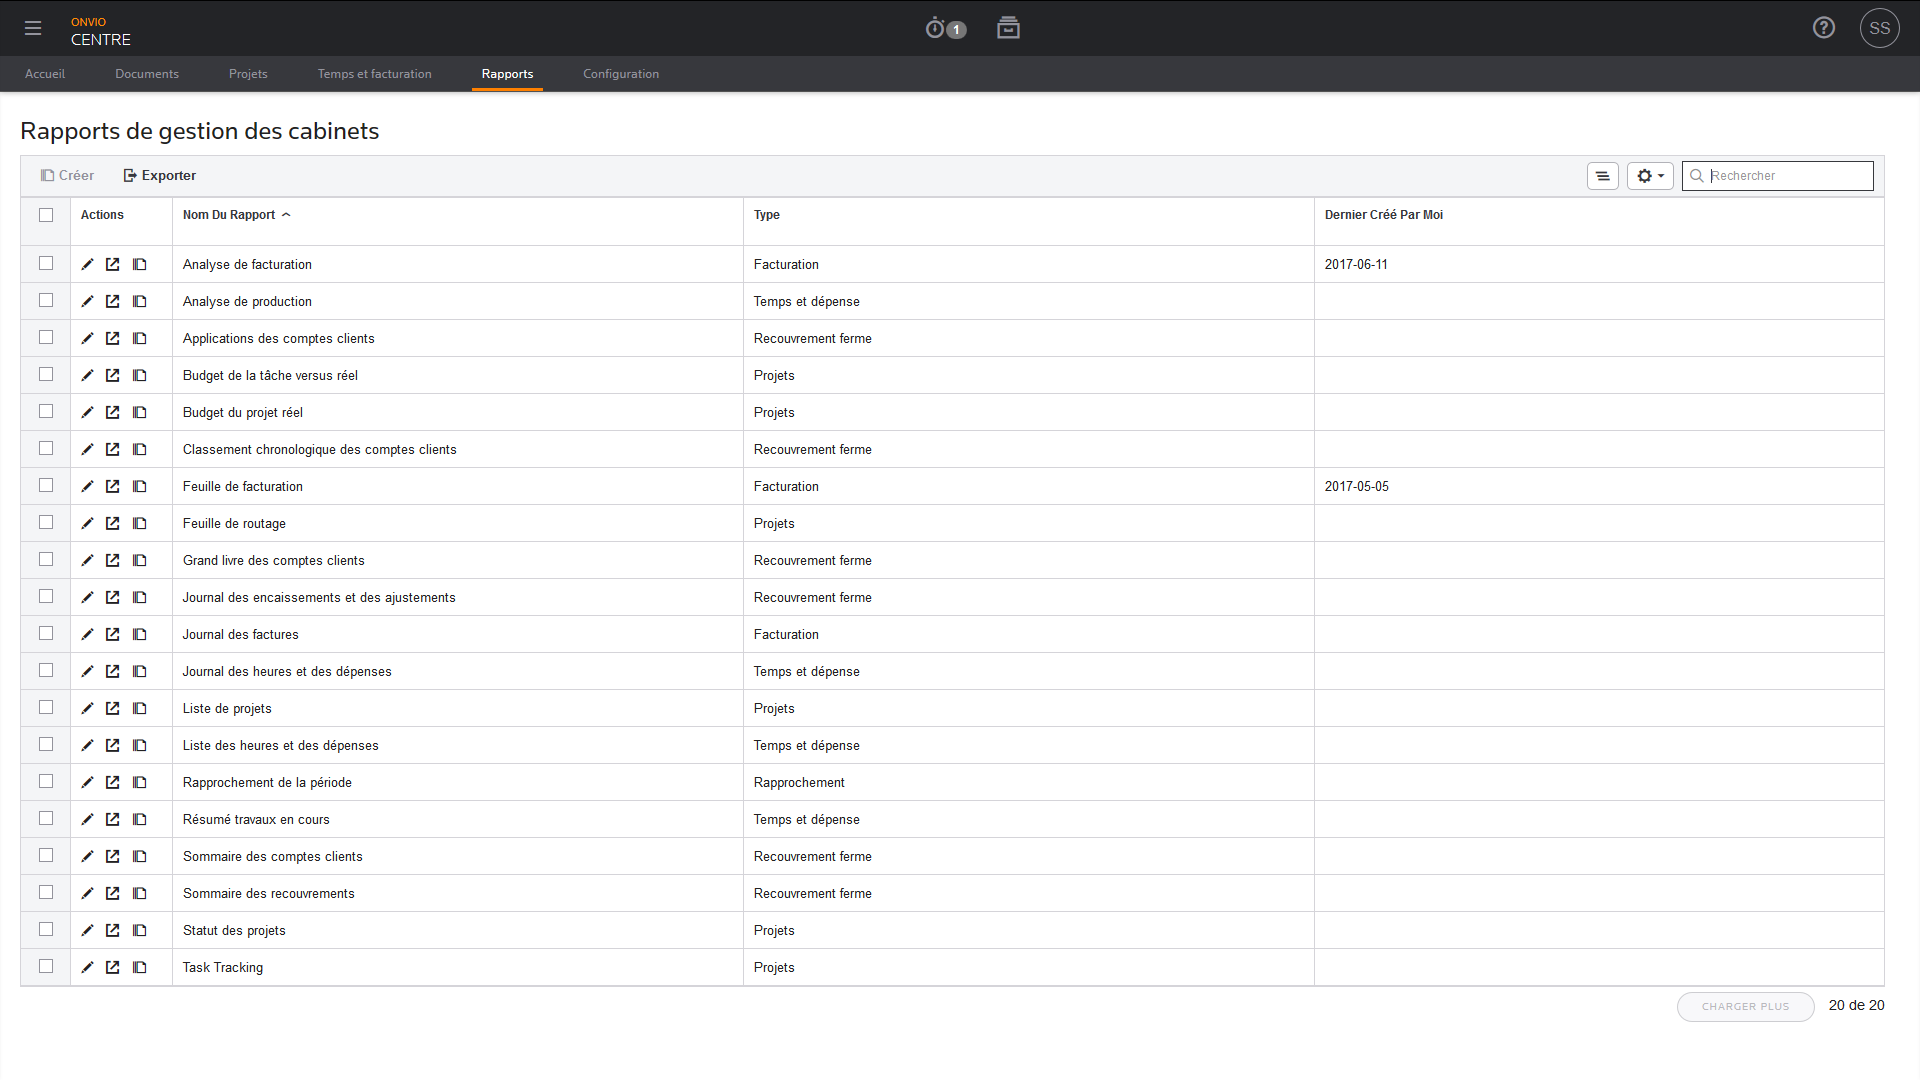Click the Grand livre des comptes clients name

274,561
